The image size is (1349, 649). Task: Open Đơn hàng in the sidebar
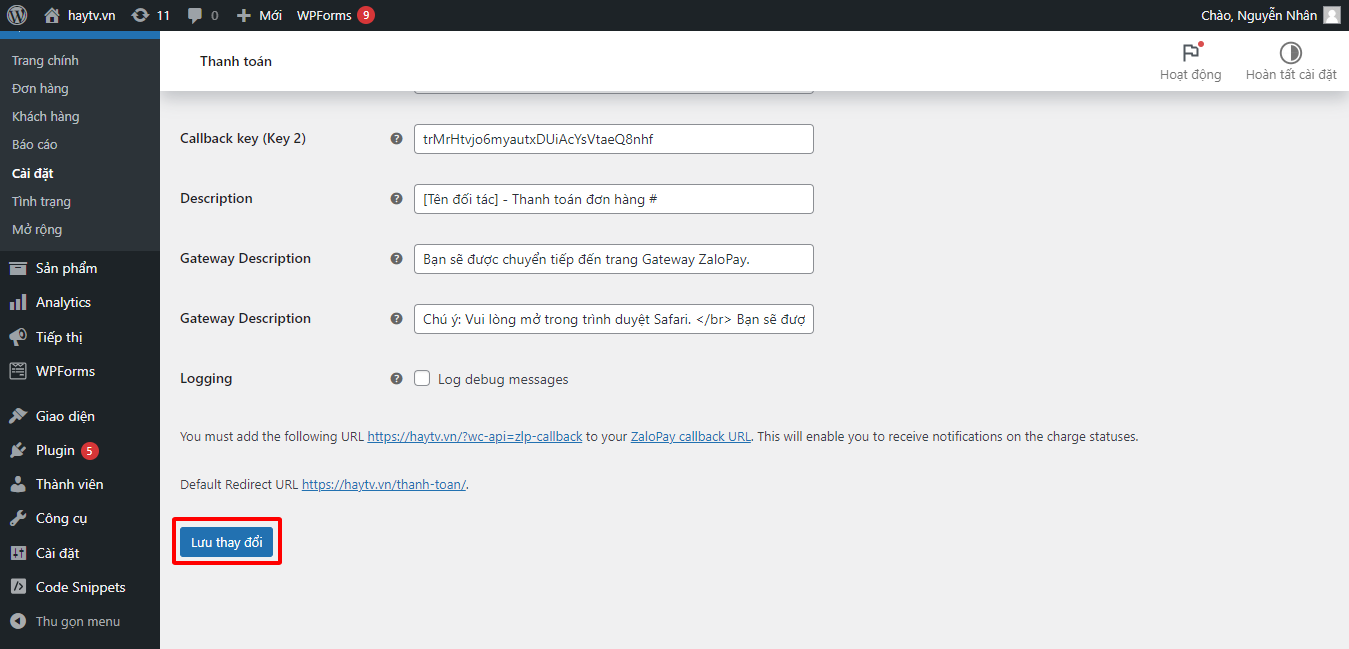click(40, 89)
